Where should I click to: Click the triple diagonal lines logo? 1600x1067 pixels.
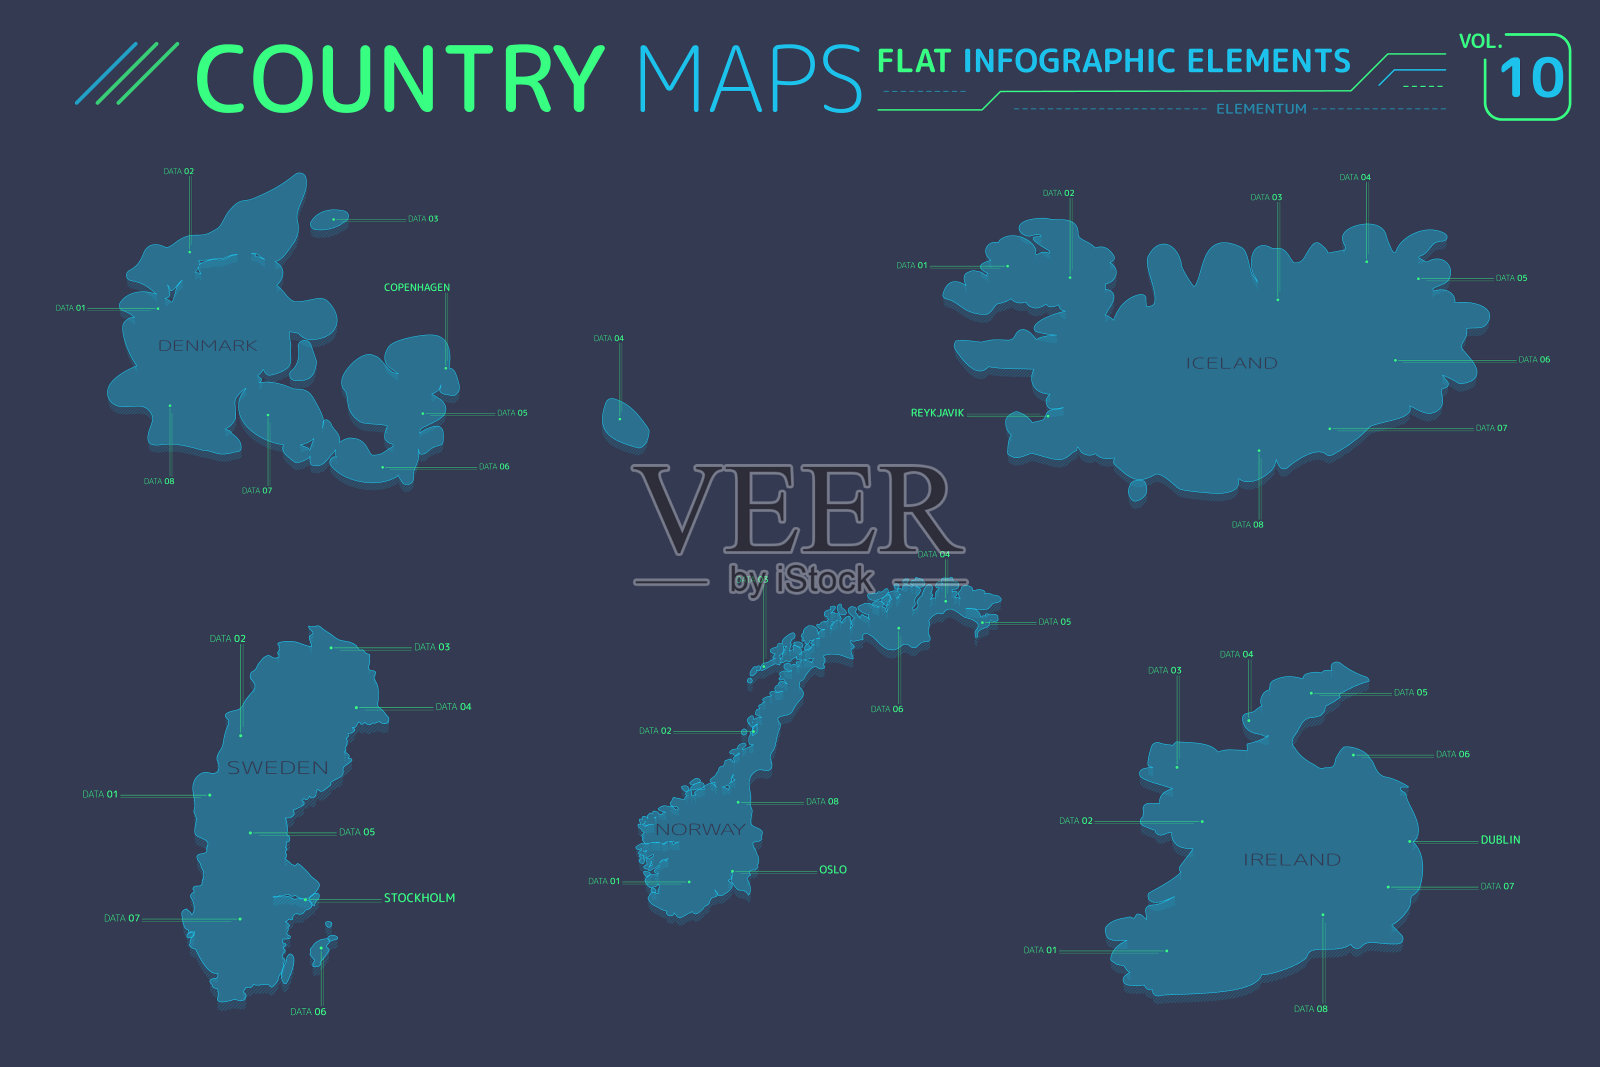[127, 74]
